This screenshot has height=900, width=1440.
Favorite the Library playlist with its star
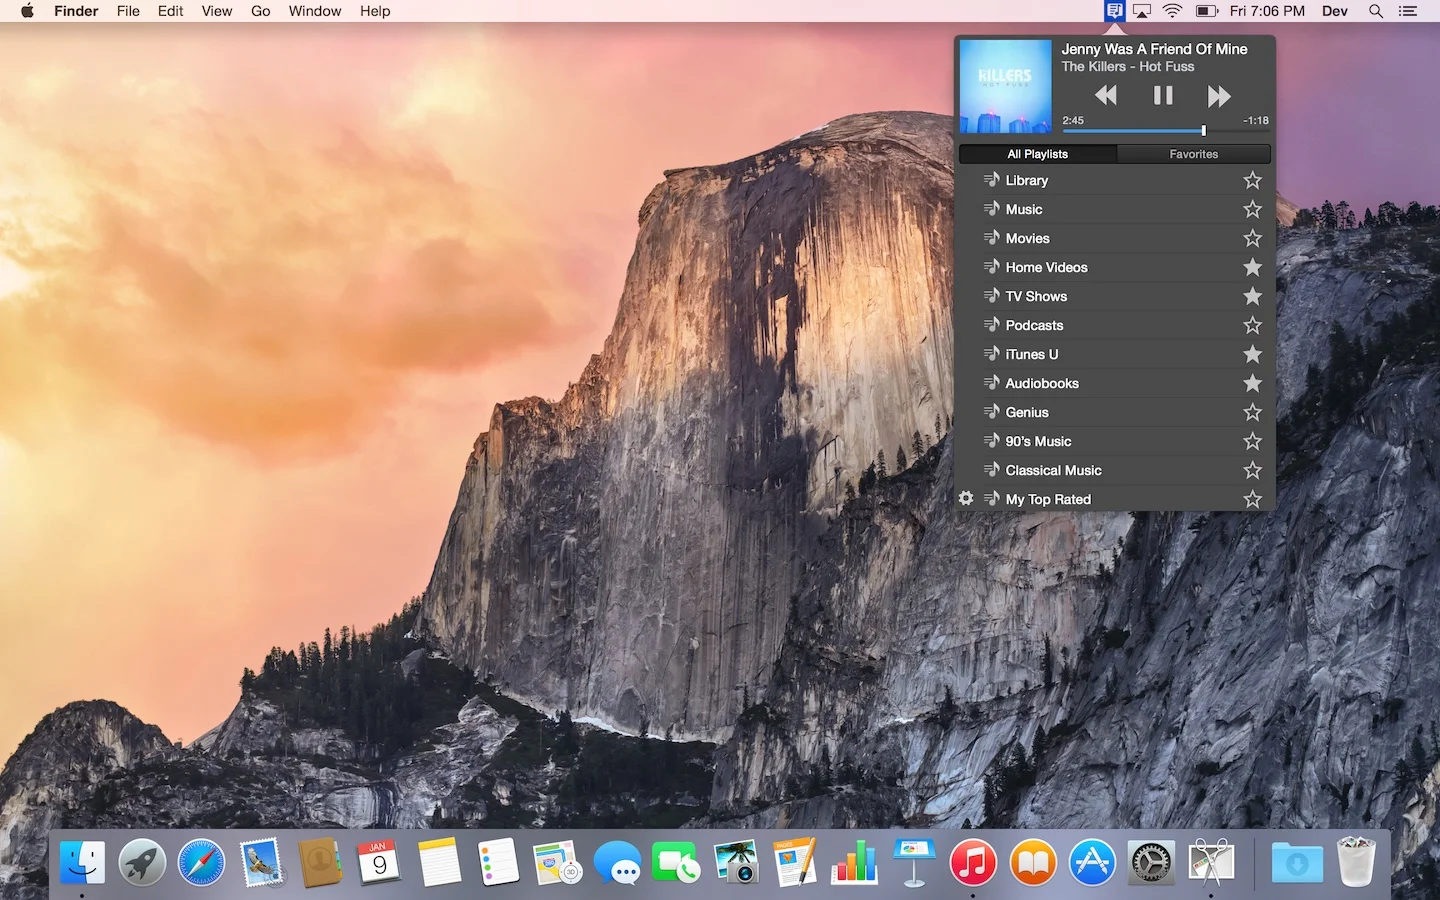coord(1252,180)
